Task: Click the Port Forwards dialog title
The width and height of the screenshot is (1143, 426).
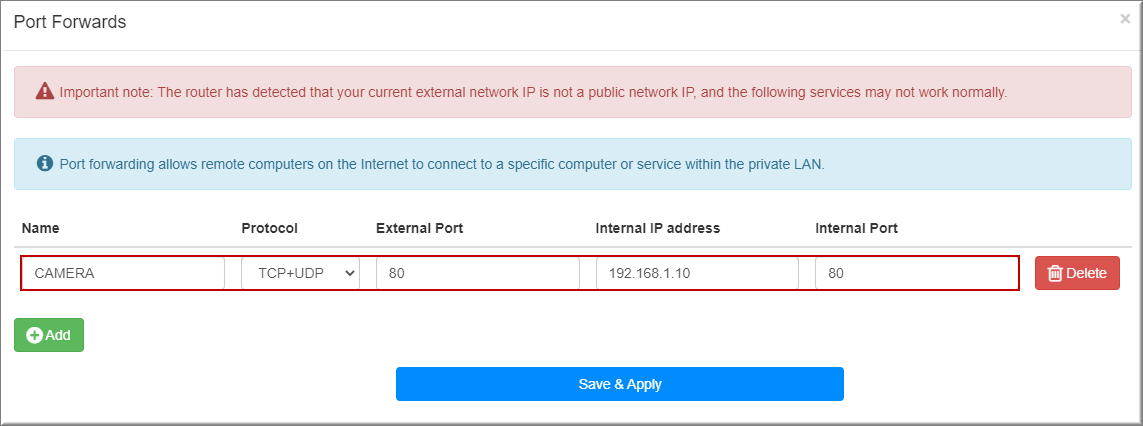Action: point(70,22)
